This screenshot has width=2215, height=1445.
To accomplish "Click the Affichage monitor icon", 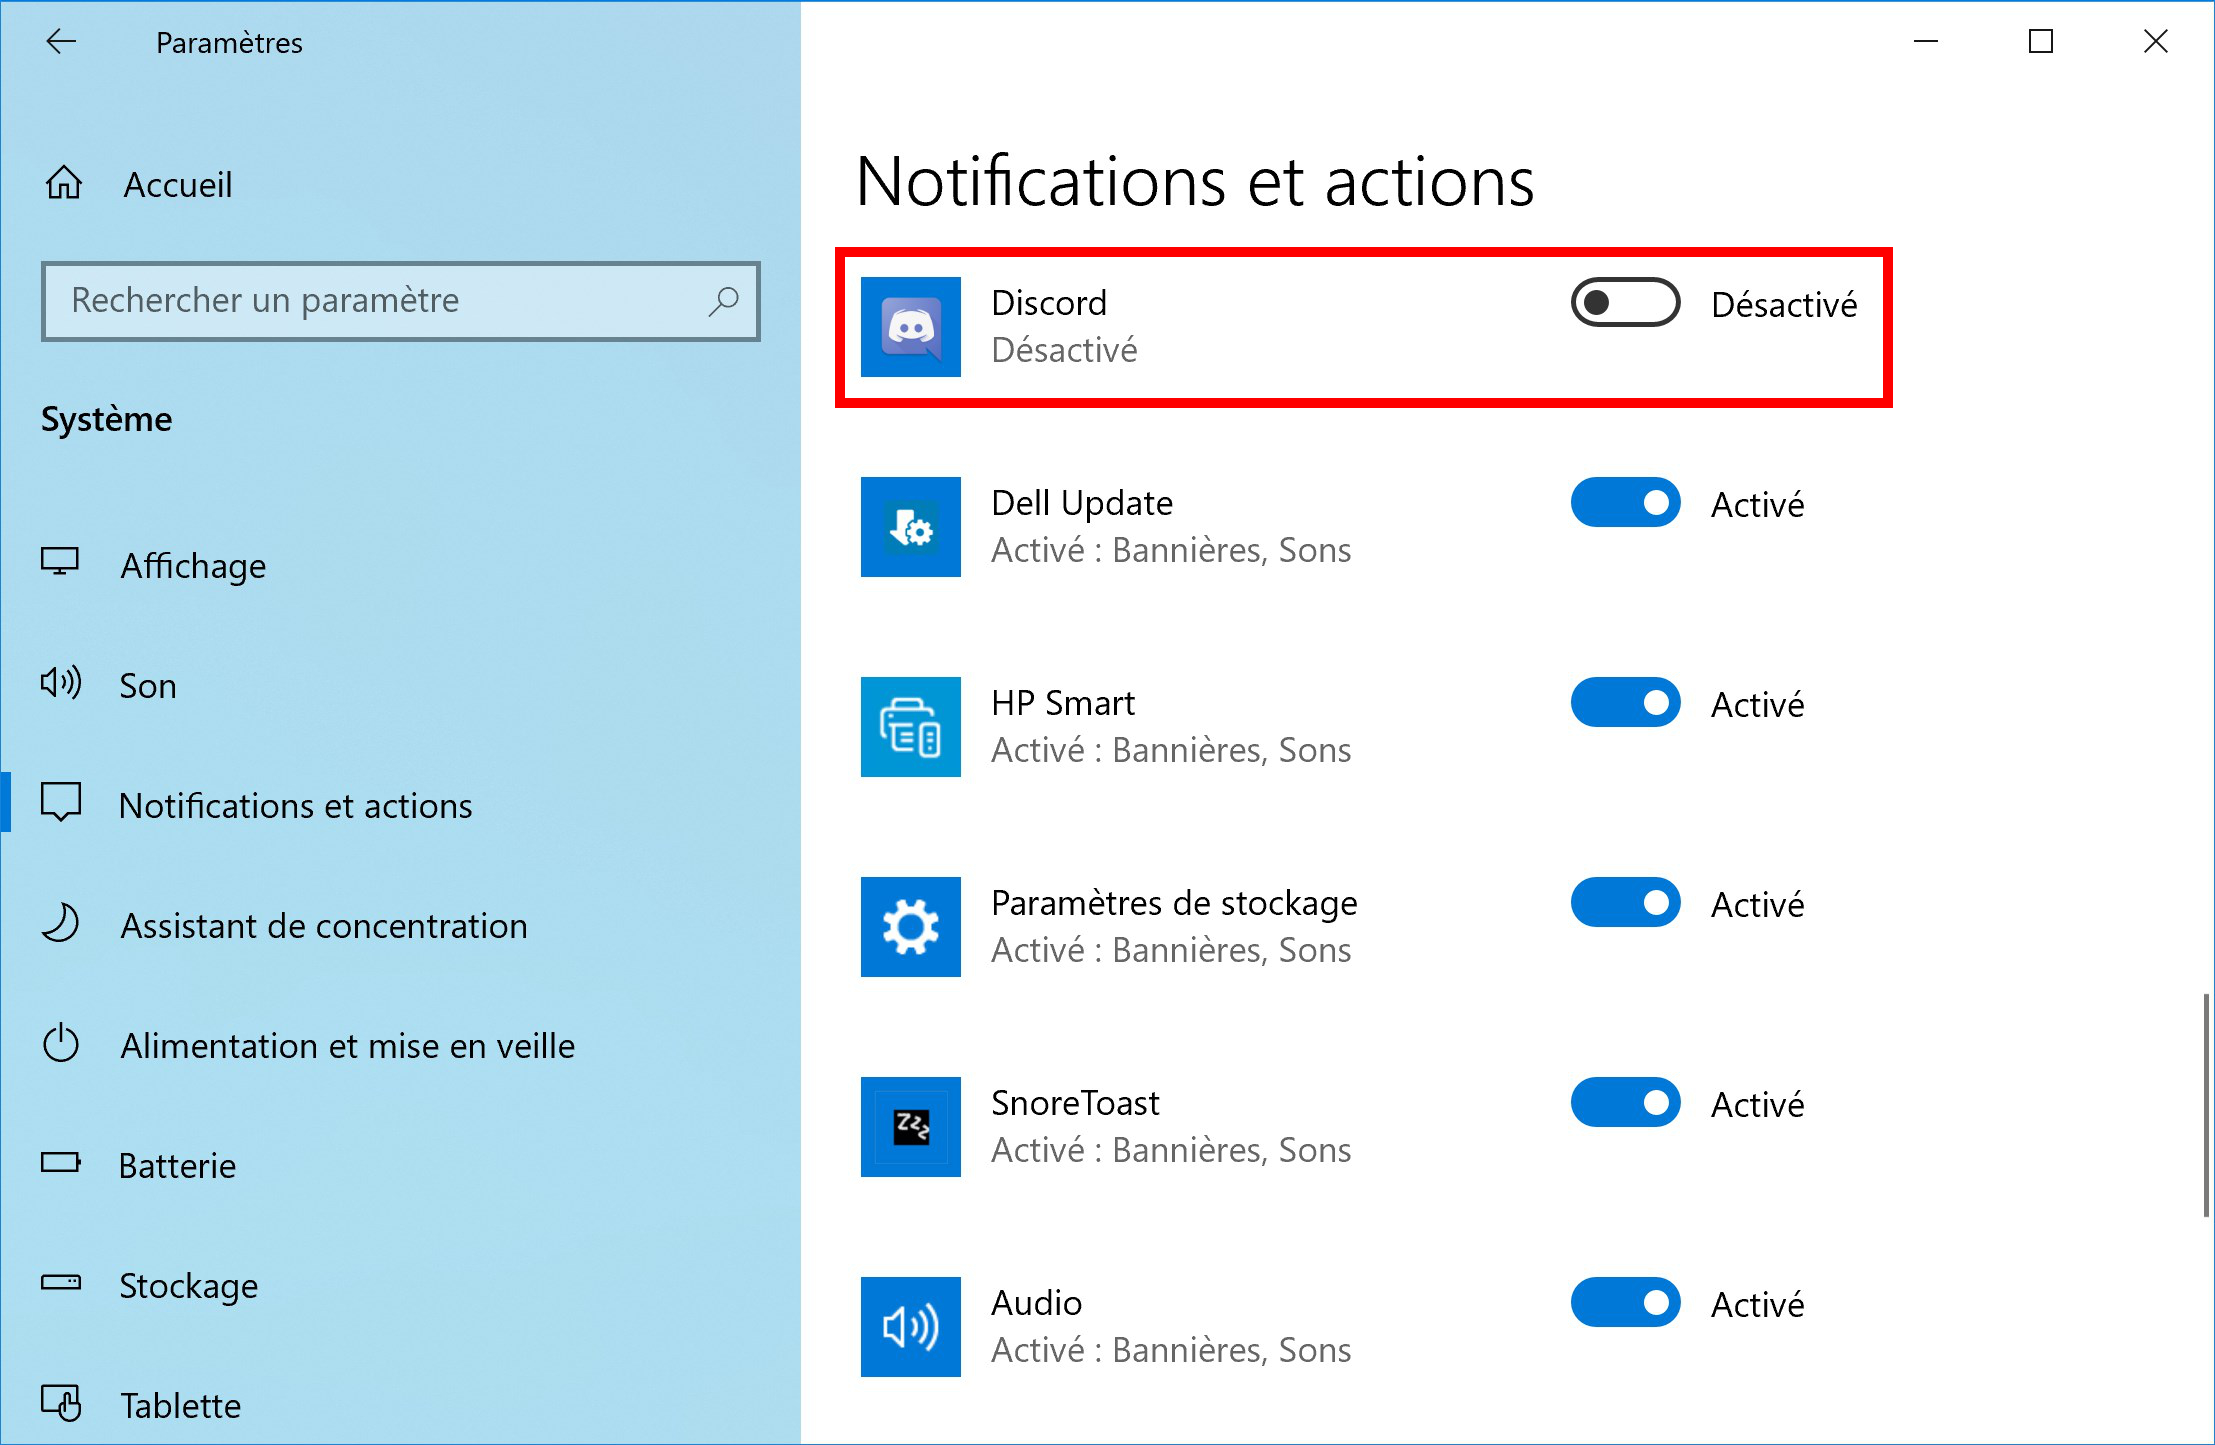I will 60,563.
